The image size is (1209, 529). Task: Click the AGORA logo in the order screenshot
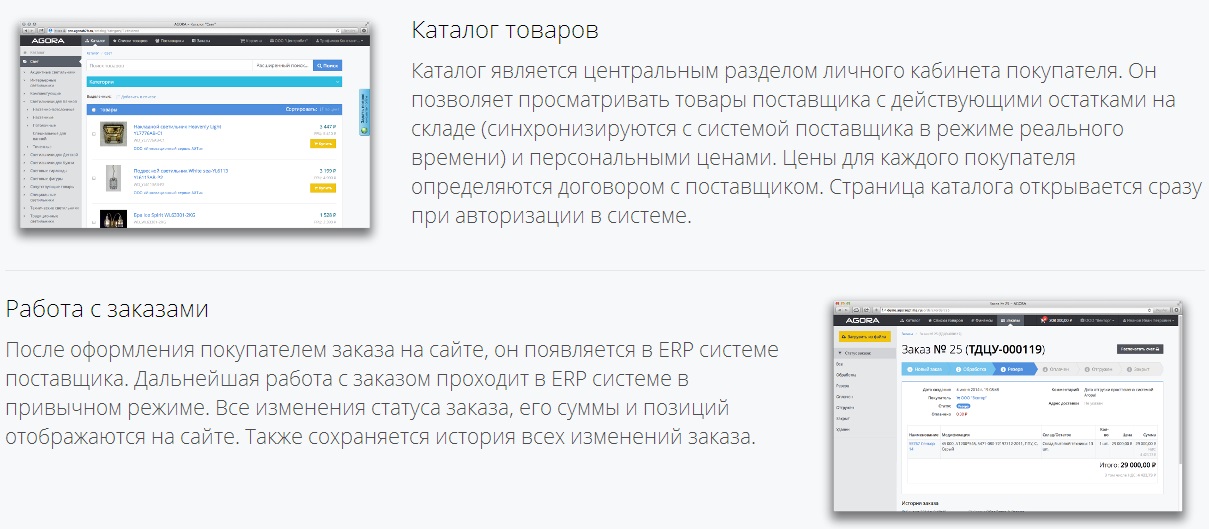click(861, 321)
